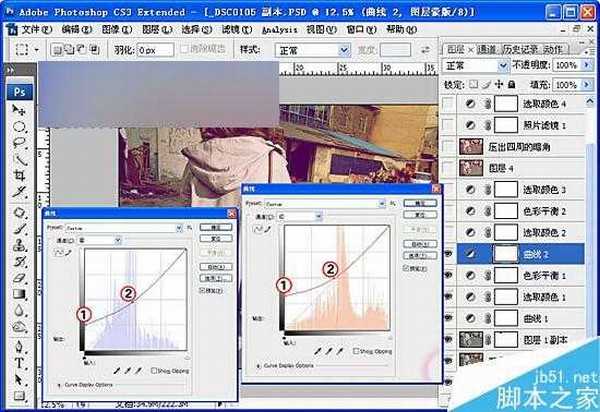Click the Lock All padlock icon
Screen dimensions: 600x412
coord(512,84)
